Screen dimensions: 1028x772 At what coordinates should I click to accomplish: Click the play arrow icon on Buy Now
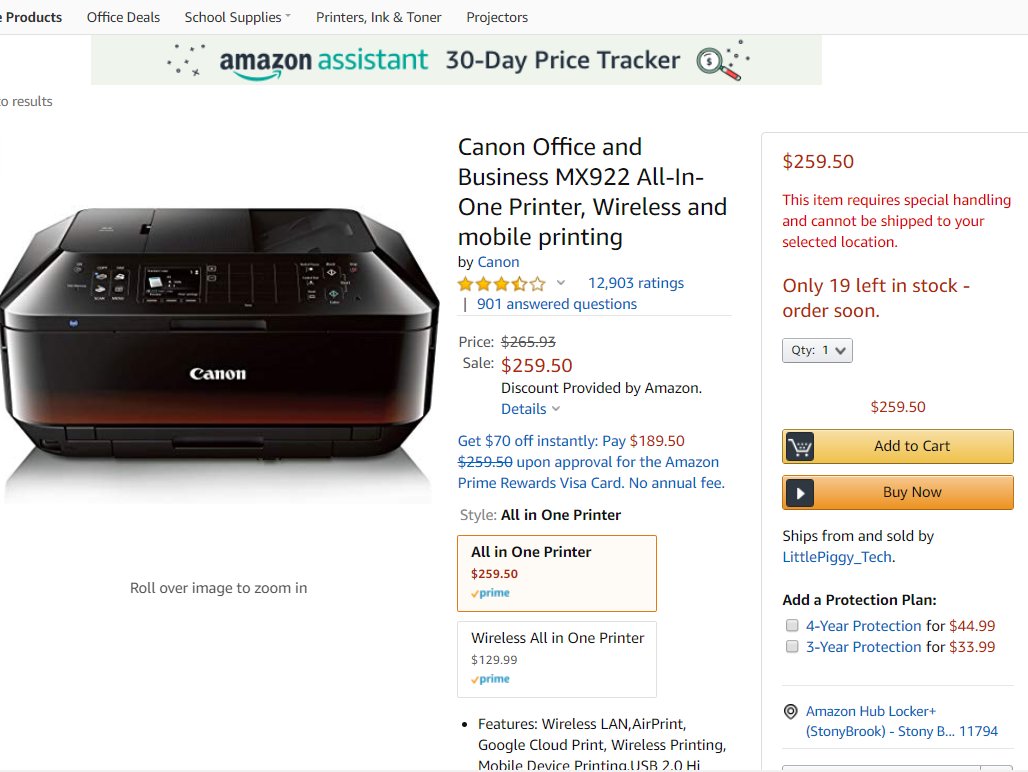coord(799,493)
